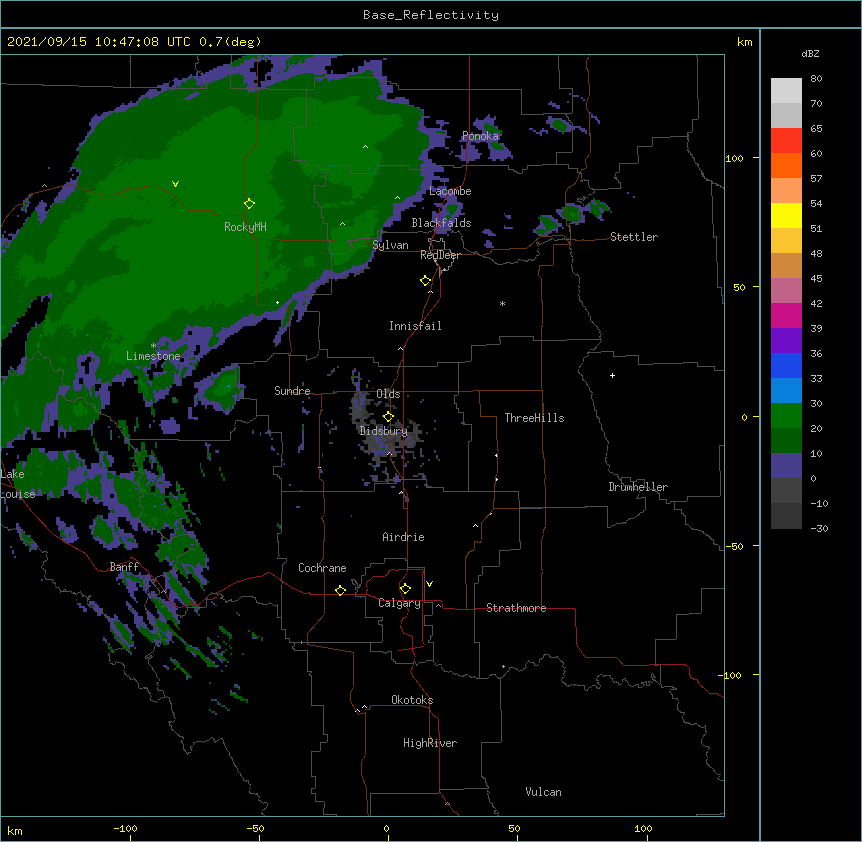
Task: Click the 100 tick on the right axis
Action: (734, 158)
